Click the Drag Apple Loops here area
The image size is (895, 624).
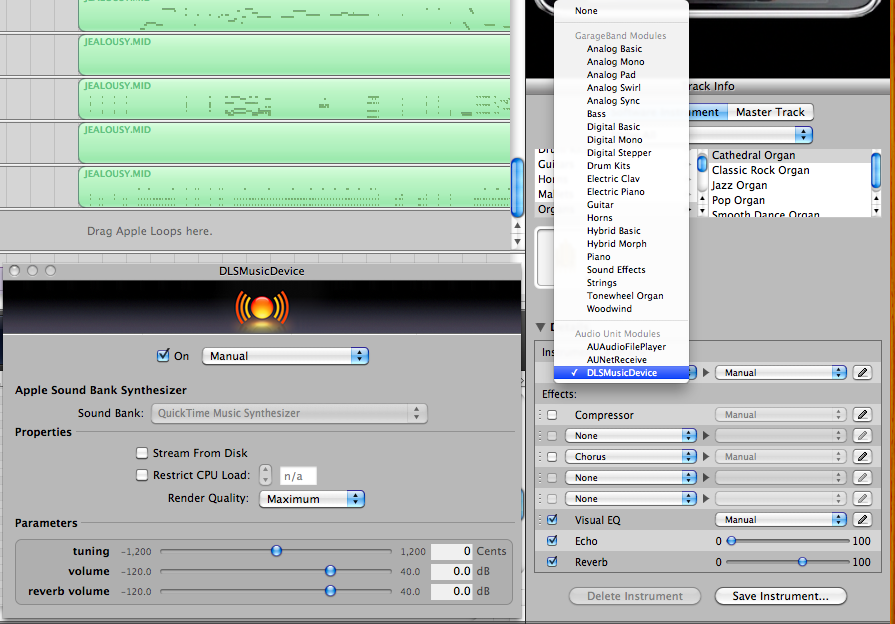[x=150, y=231]
